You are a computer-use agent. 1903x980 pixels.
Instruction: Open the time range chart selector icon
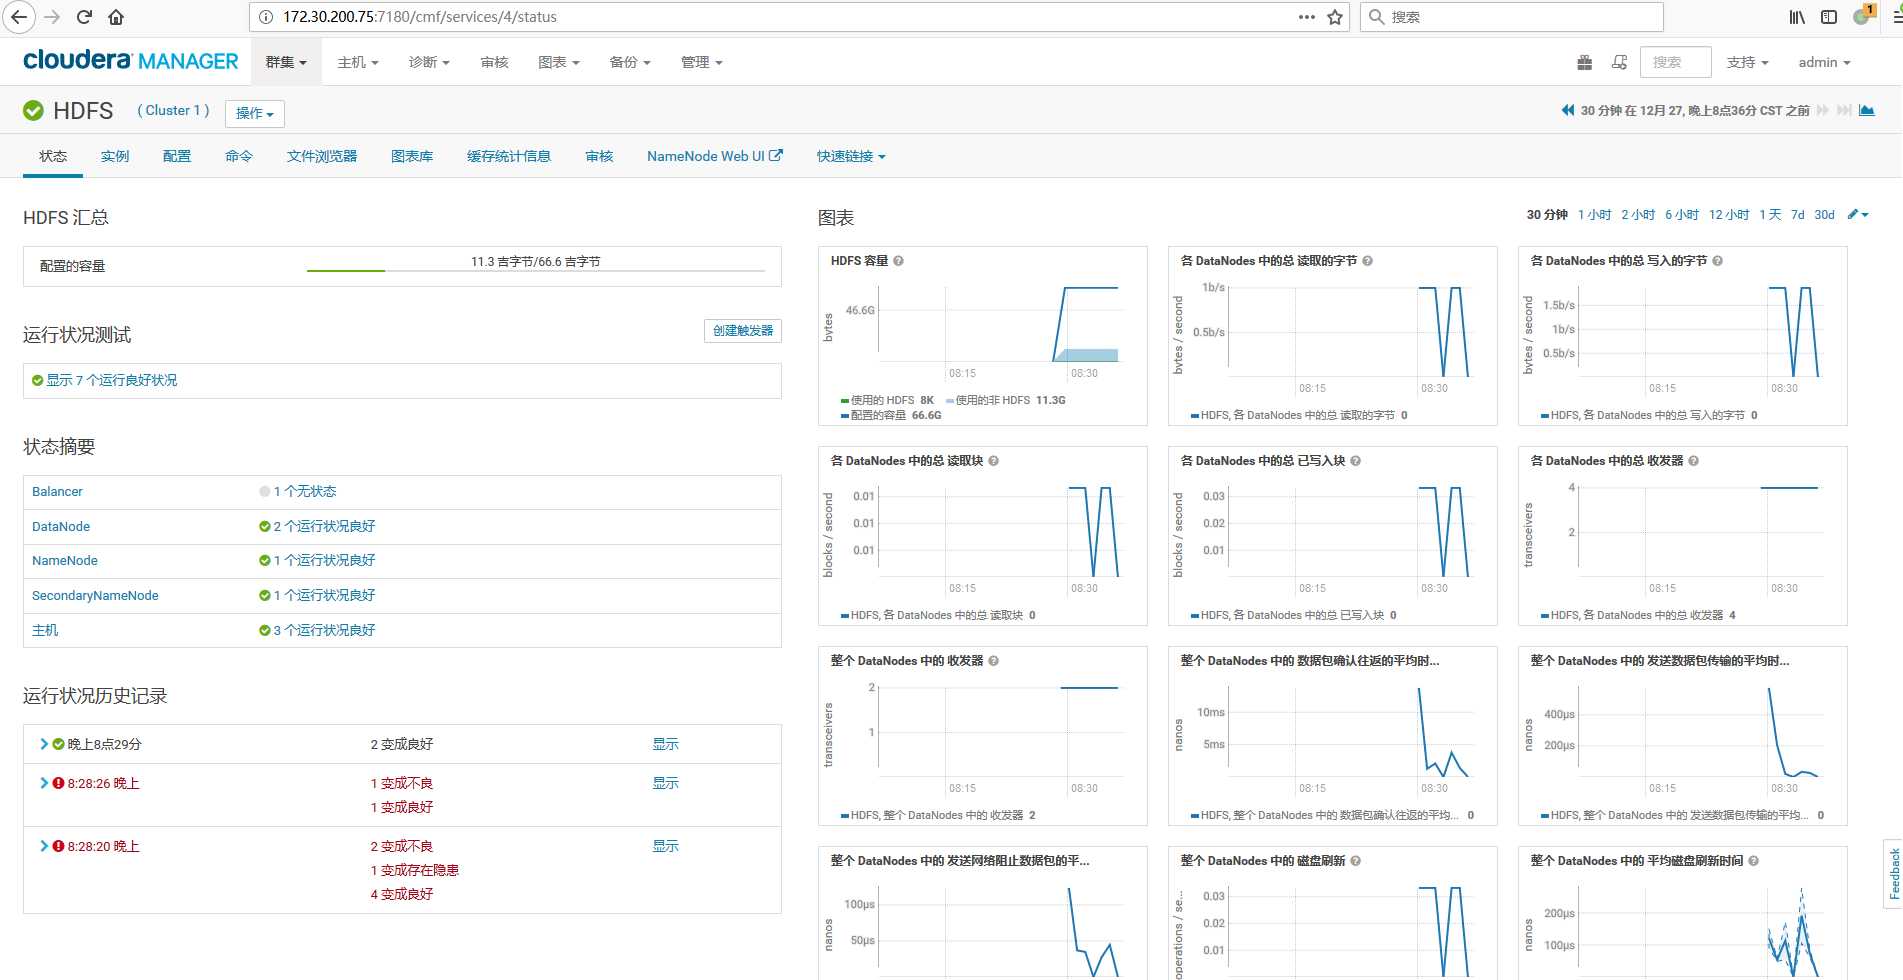[x=1866, y=110]
